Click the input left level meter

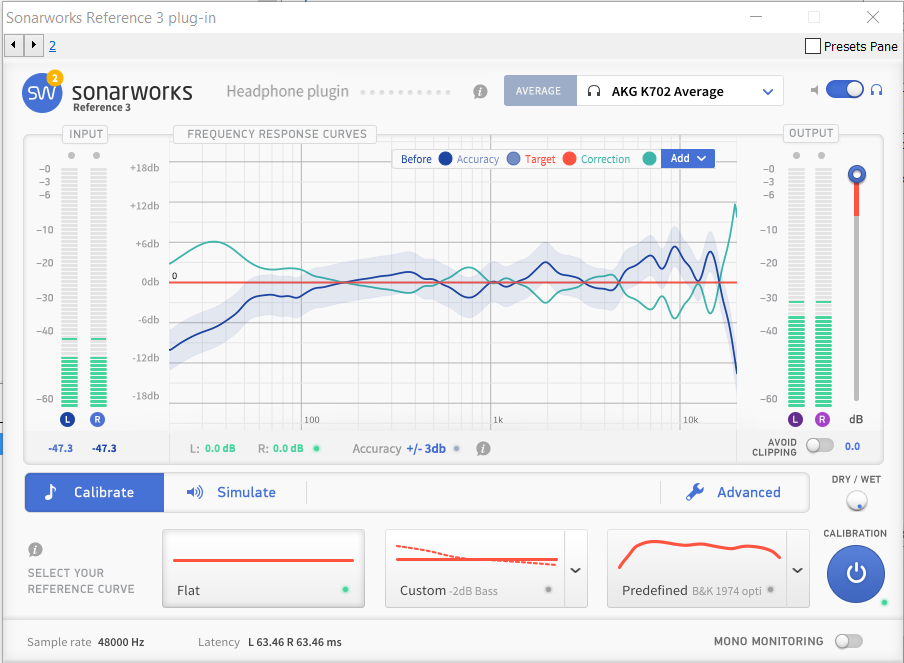[x=69, y=287]
